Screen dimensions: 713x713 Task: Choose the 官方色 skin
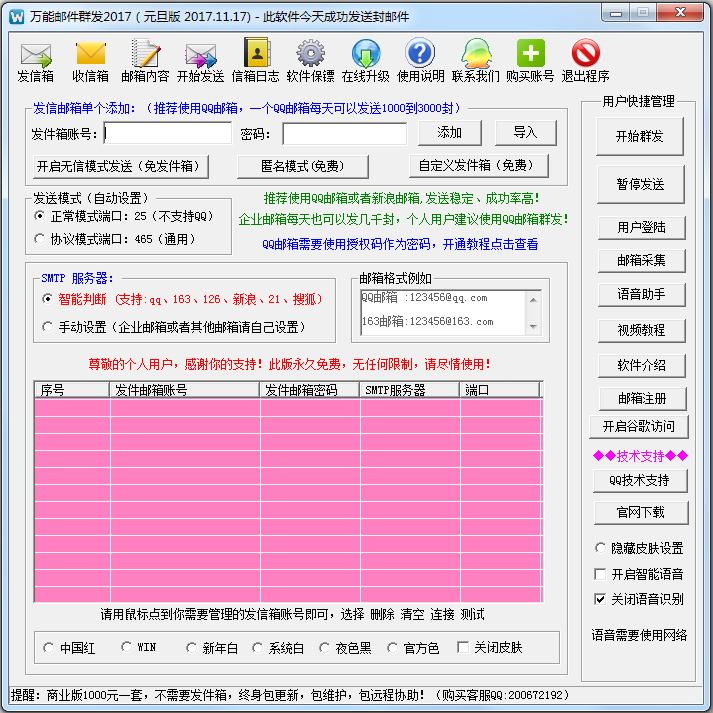[x=392, y=648]
